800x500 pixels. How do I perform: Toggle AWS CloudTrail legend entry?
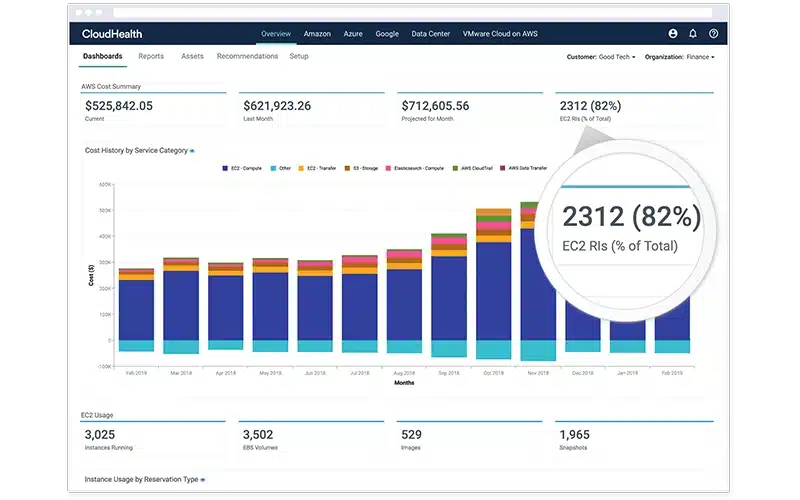pos(473,168)
